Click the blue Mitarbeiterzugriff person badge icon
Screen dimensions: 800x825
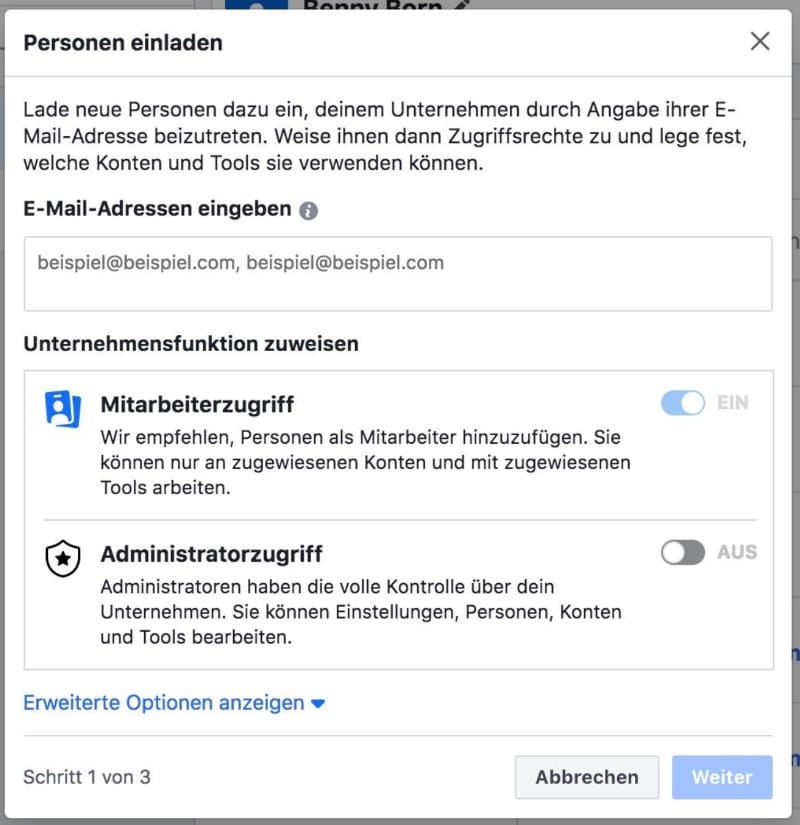point(62,408)
